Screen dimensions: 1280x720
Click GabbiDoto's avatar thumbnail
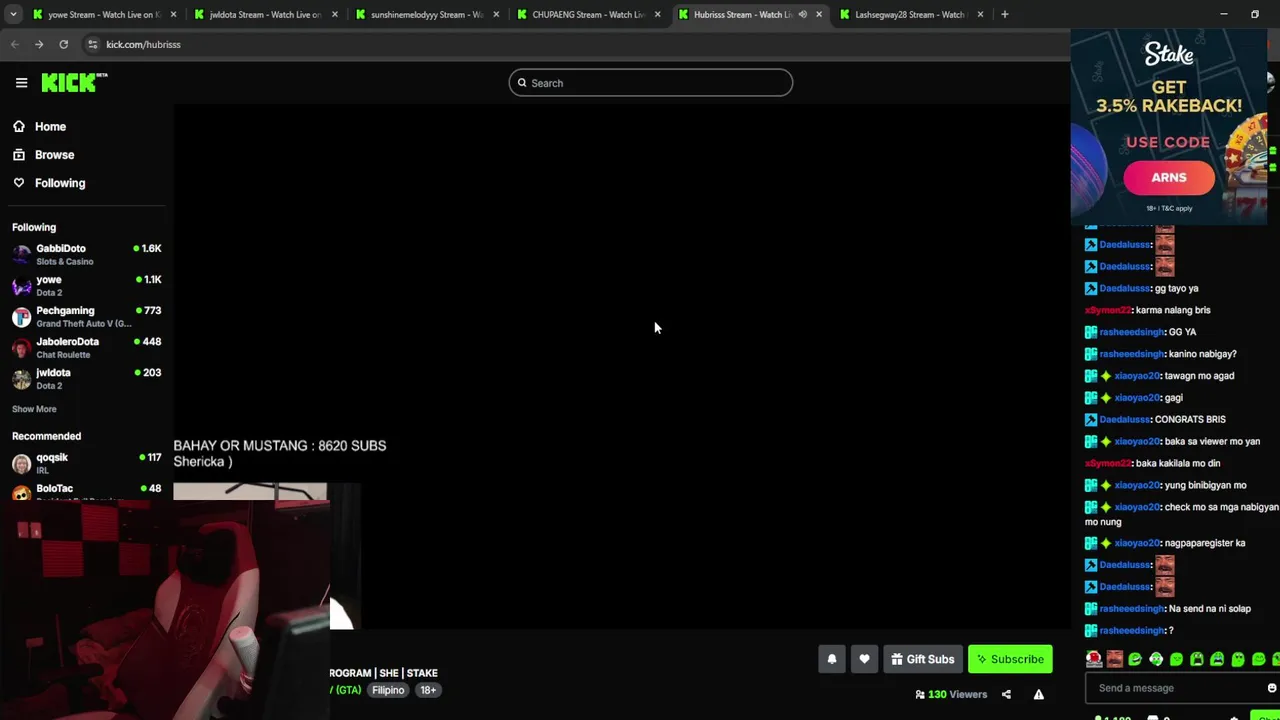click(21, 255)
